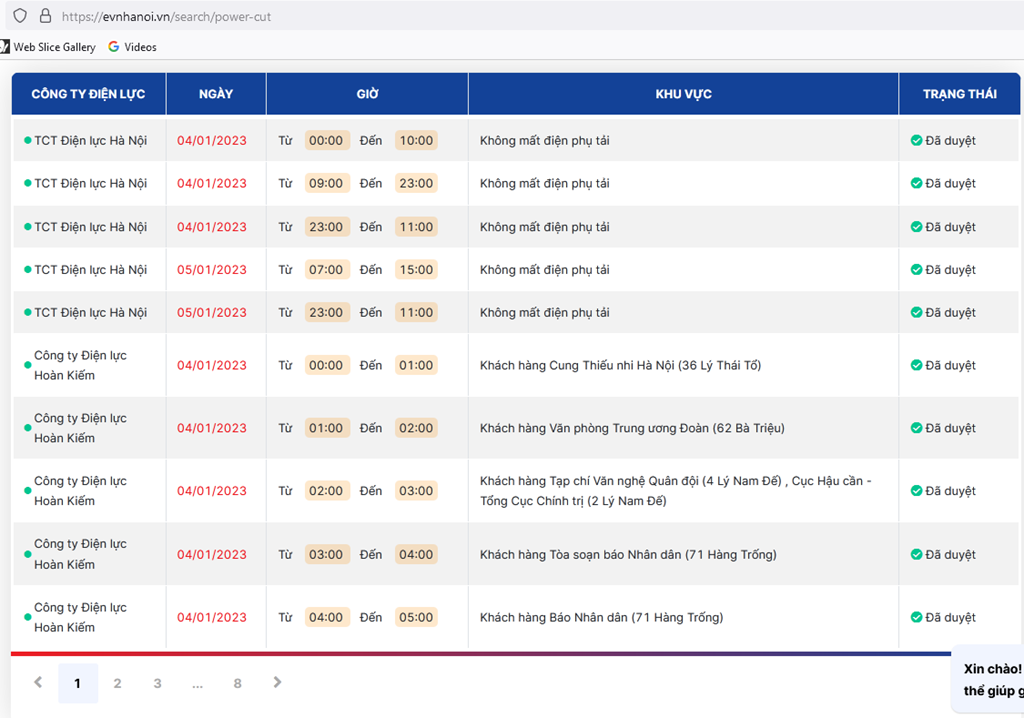Click 'Công ty Điện lực Hoàn Kiếm' in 01:00–02:00 row

[x=80, y=428]
